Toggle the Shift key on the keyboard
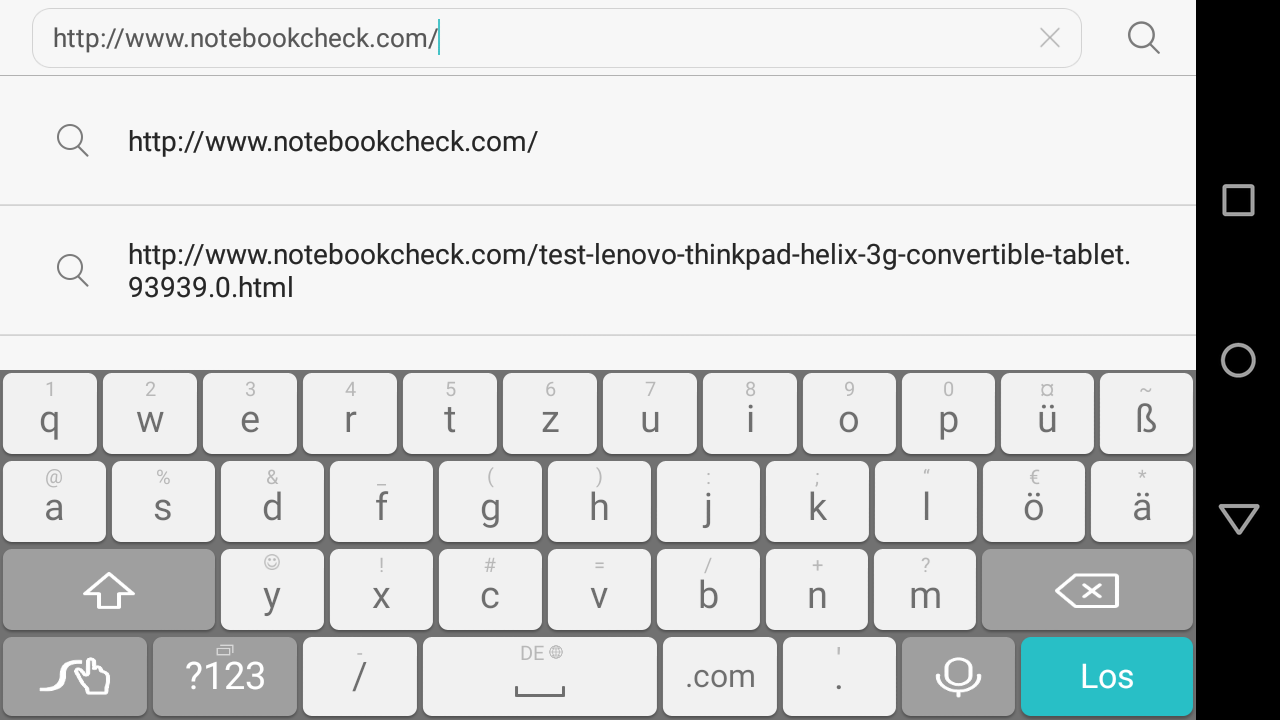Image resolution: width=1280 pixels, height=720 pixels. 108,590
